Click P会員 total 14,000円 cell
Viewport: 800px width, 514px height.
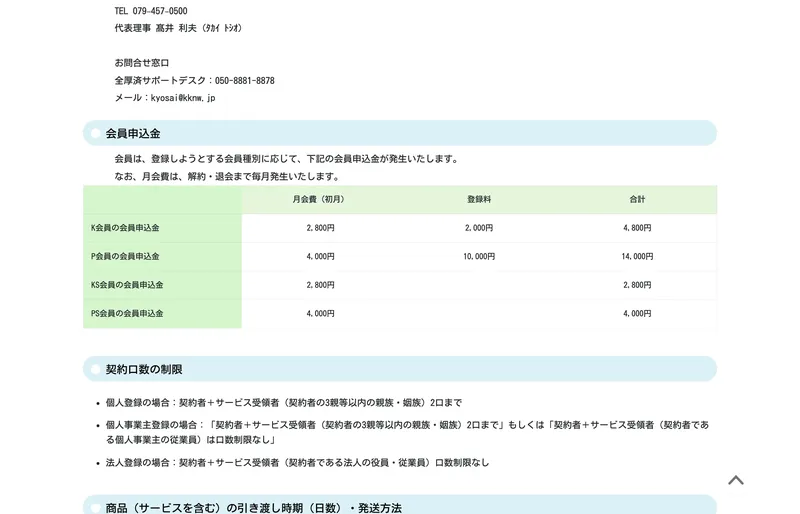pyautogui.click(x=637, y=257)
